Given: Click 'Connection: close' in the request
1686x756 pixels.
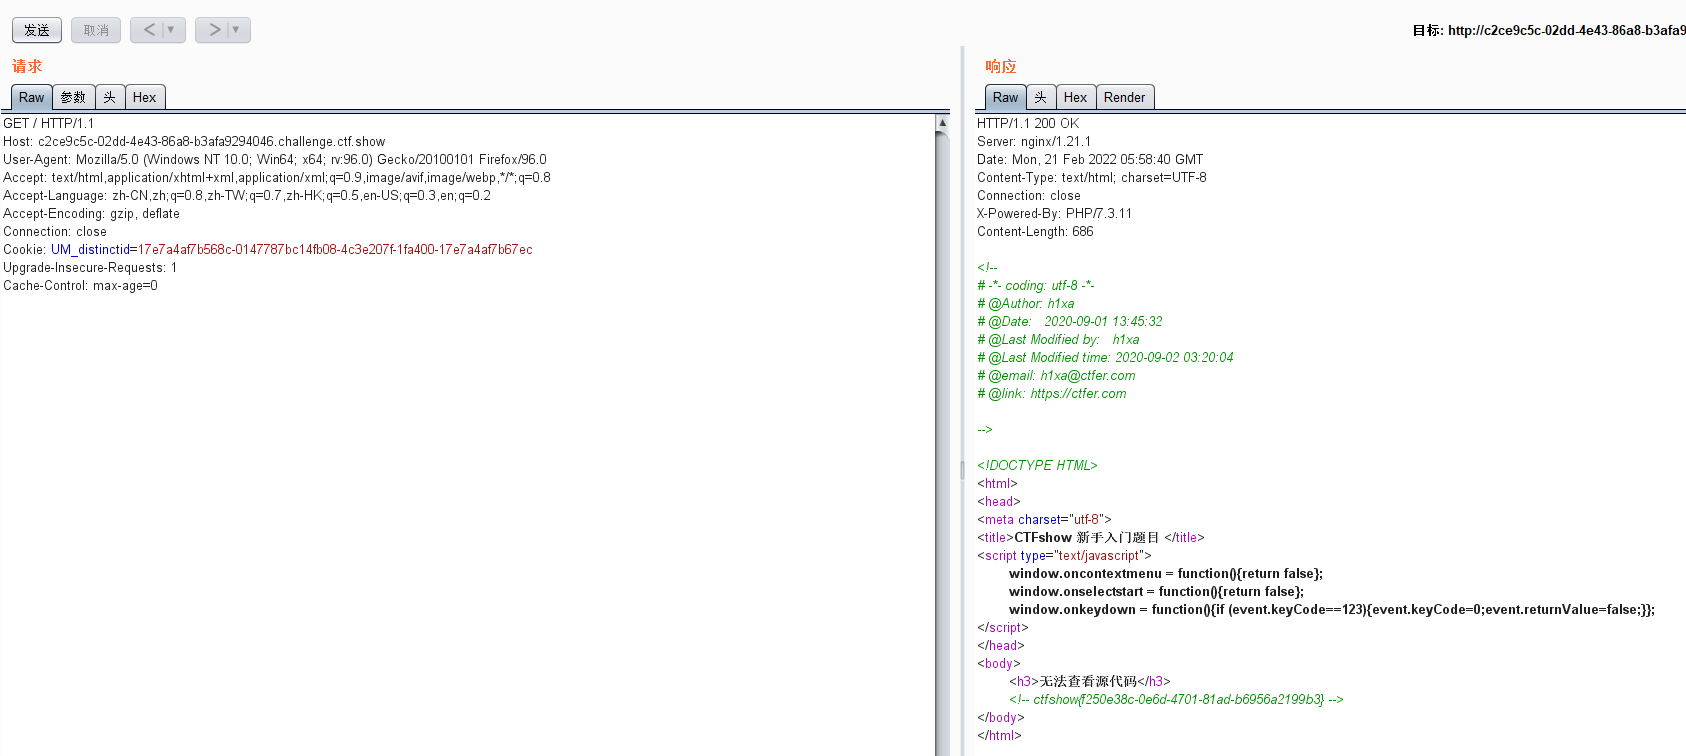Looking at the screenshot, I should click(55, 231).
